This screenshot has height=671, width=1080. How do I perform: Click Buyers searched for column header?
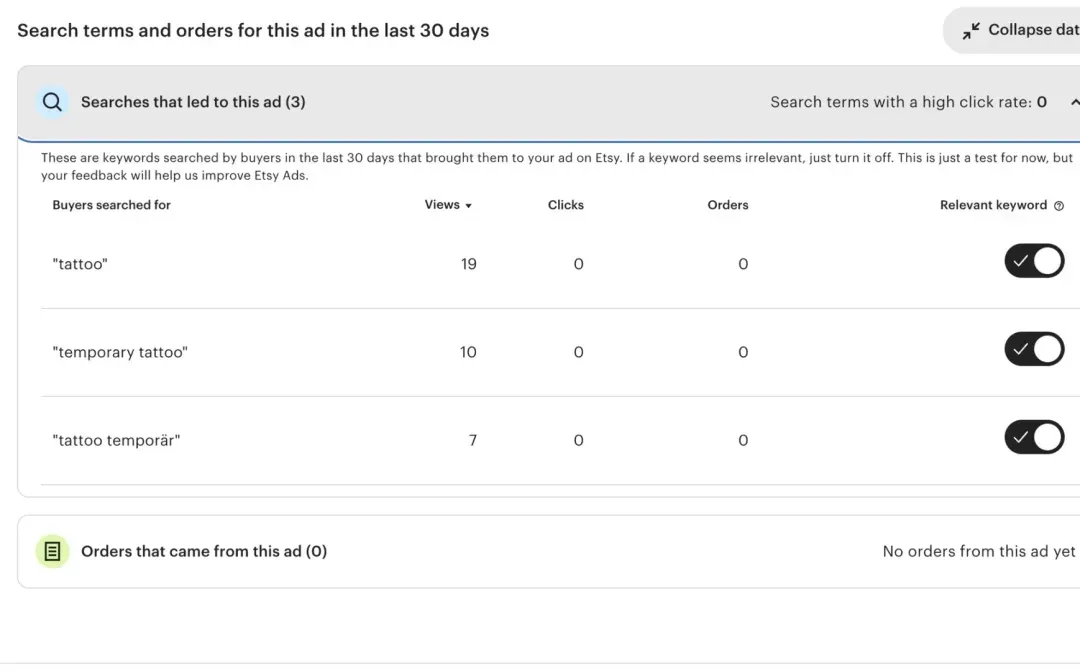[x=111, y=205]
